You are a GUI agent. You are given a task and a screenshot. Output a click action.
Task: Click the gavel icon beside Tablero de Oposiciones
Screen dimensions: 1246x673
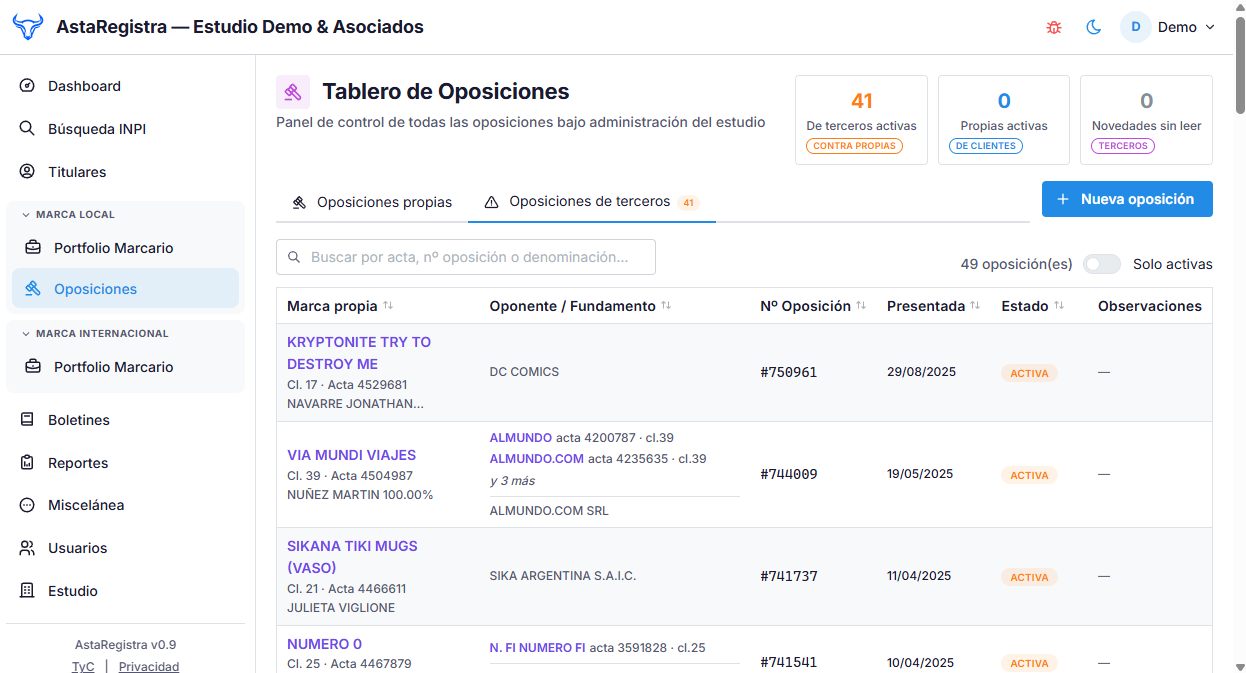click(x=293, y=92)
